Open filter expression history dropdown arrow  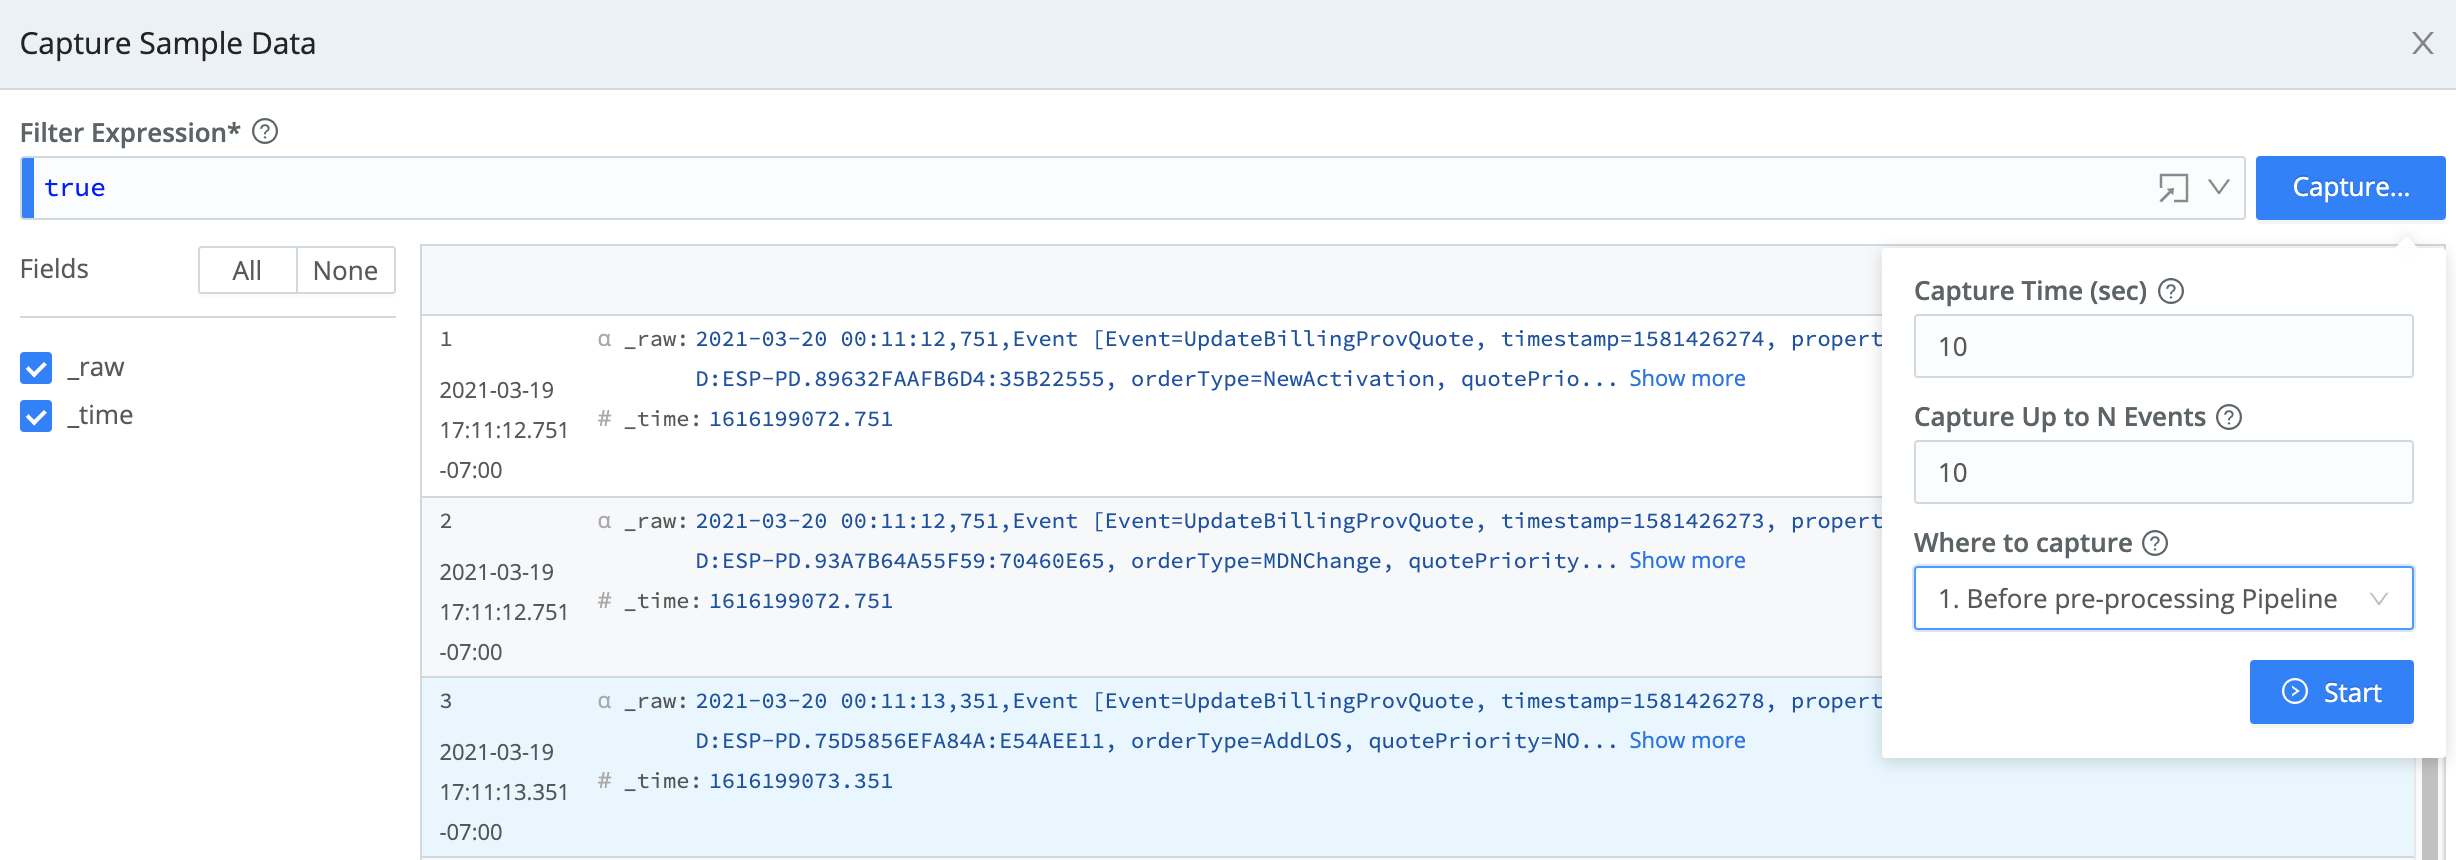pyautogui.click(x=2219, y=187)
